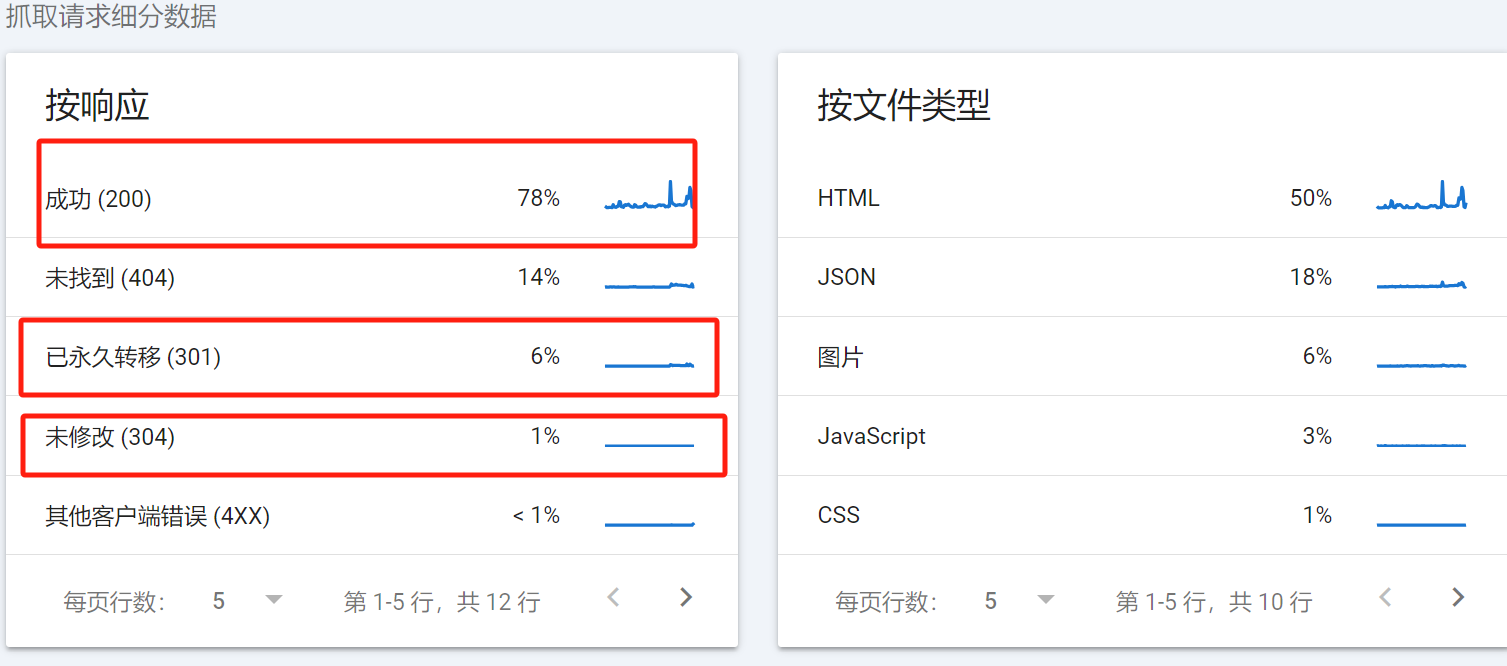Click the JavaScript trend chart
Viewport: 1507px width, 666px height.
[x=1420, y=436]
